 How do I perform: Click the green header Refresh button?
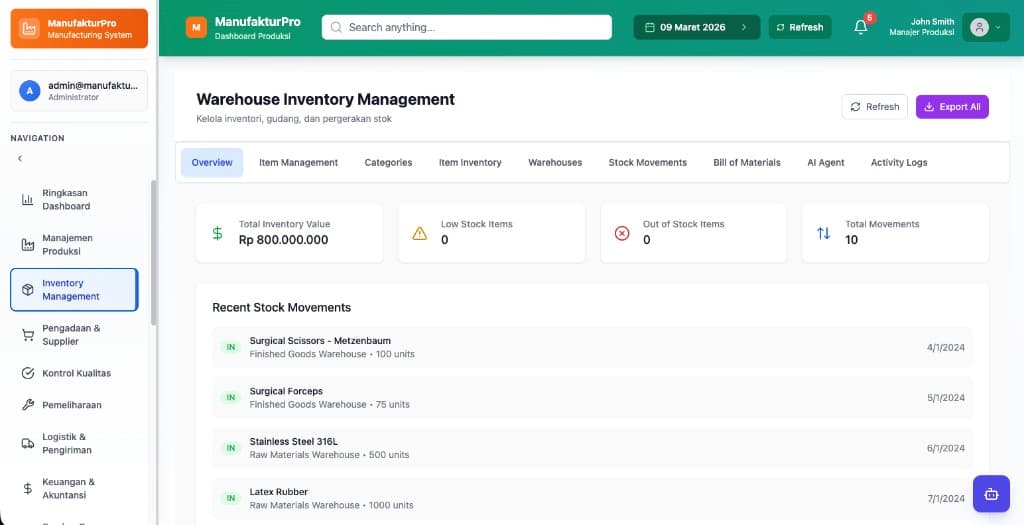click(x=797, y=28)
